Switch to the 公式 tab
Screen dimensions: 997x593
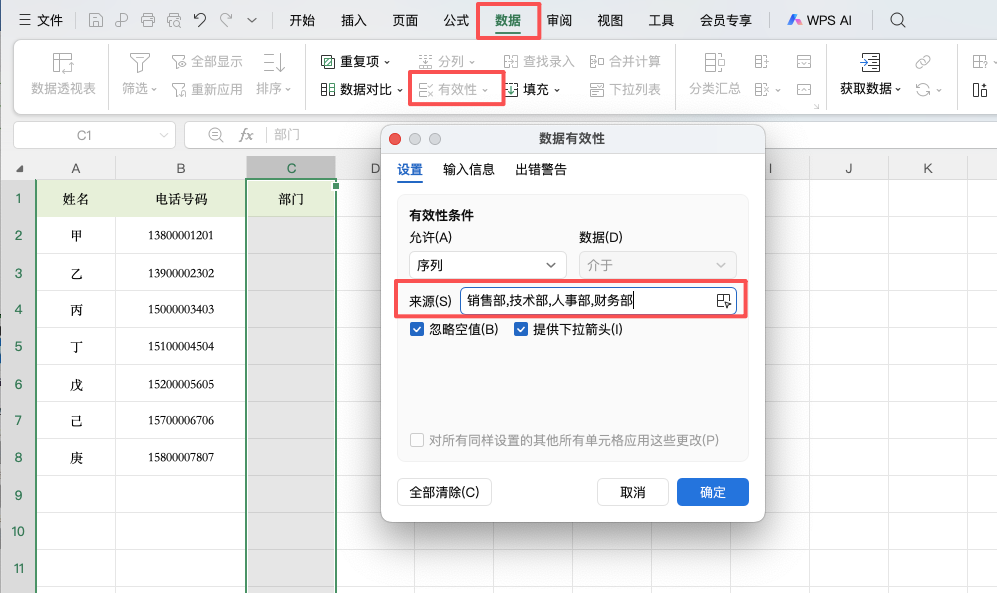coord(456,20)
